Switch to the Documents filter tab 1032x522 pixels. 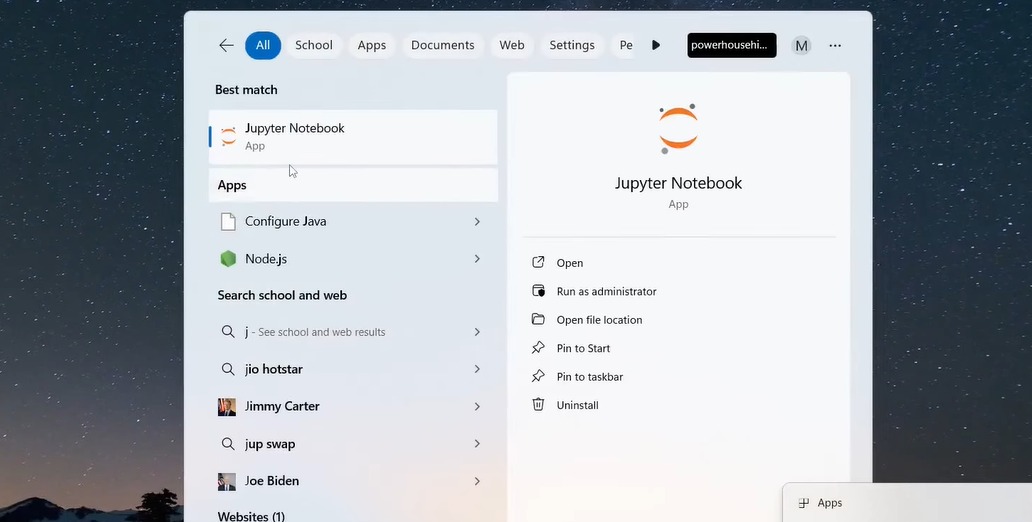point(443,45)
